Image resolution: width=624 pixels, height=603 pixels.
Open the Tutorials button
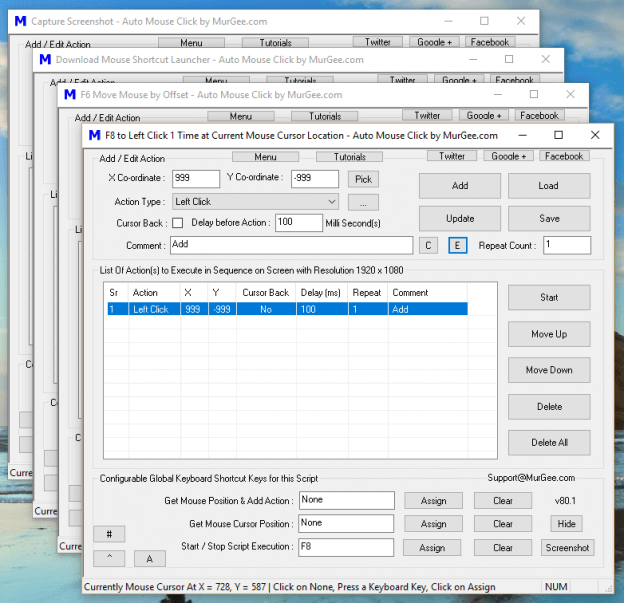(x=349, y=157)
